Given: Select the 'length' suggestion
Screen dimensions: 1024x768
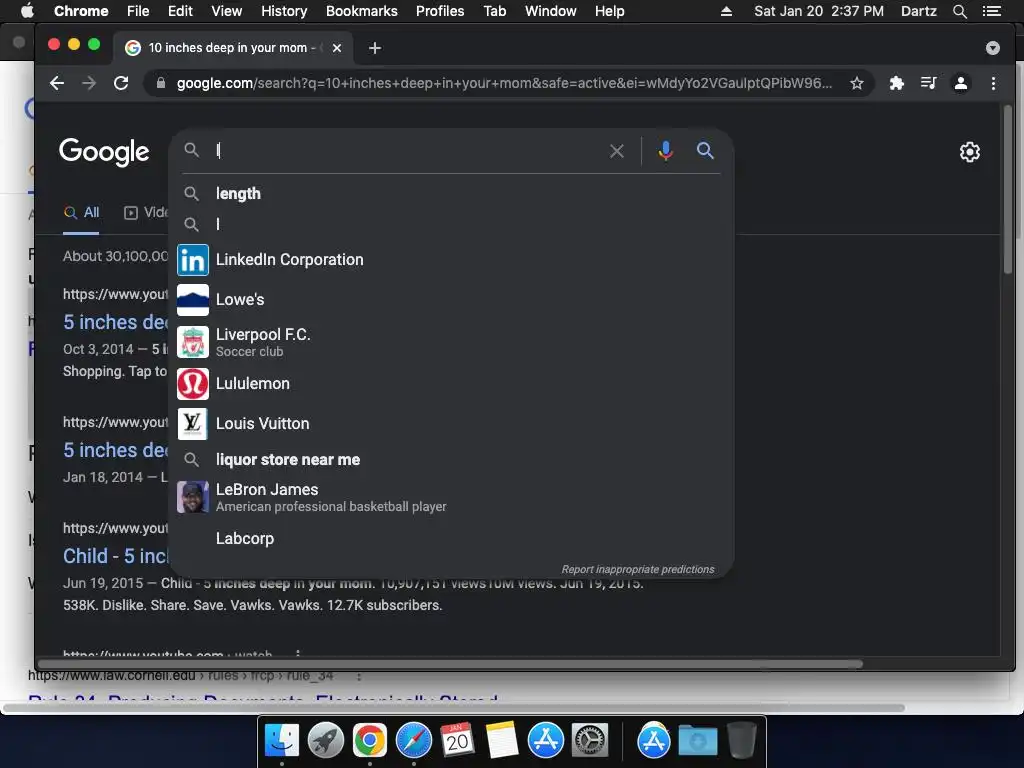Looking at the screenshot, I should pos(451,193).
